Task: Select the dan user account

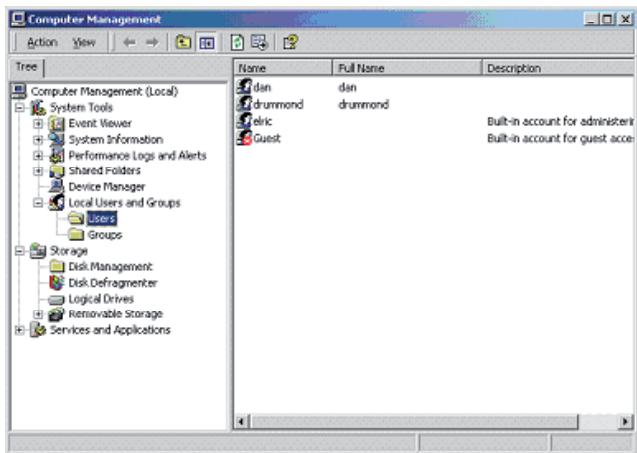Action: (262, 87)
